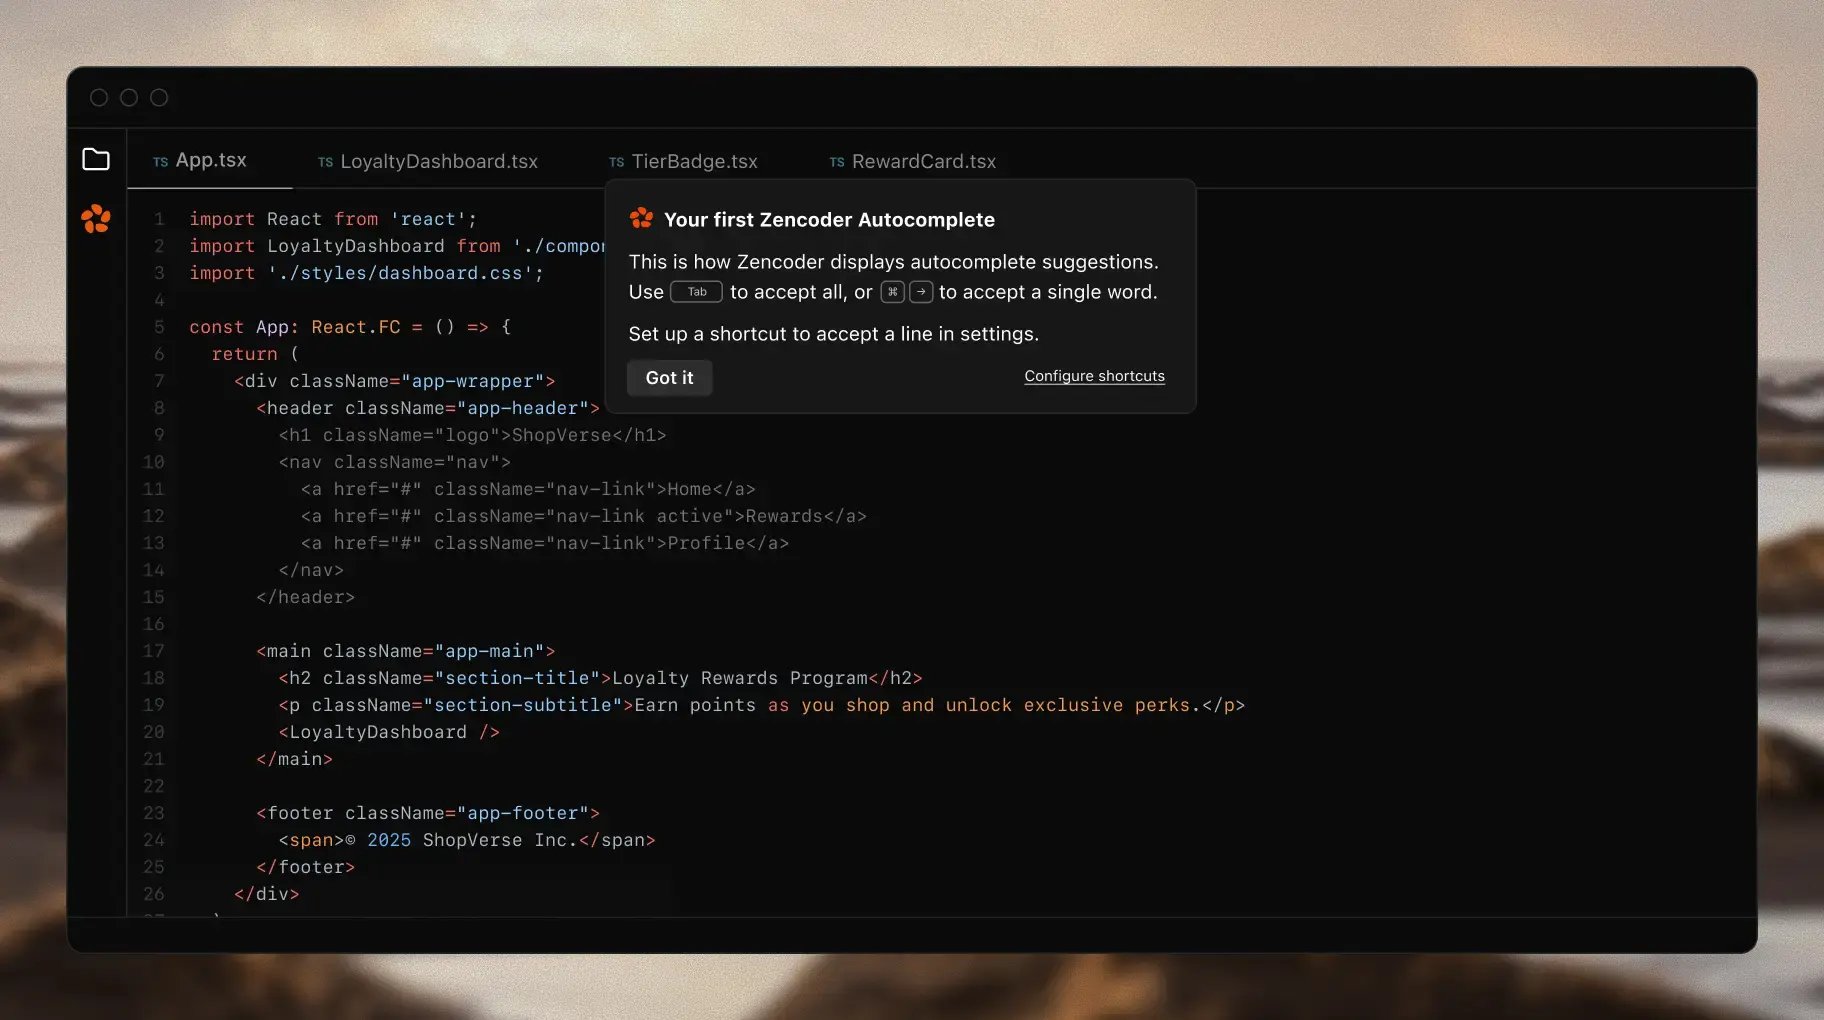The image size is (1824, 1020).
Task: Click the Zencoder flower icon in the sidebar
Action: (96, 219)
